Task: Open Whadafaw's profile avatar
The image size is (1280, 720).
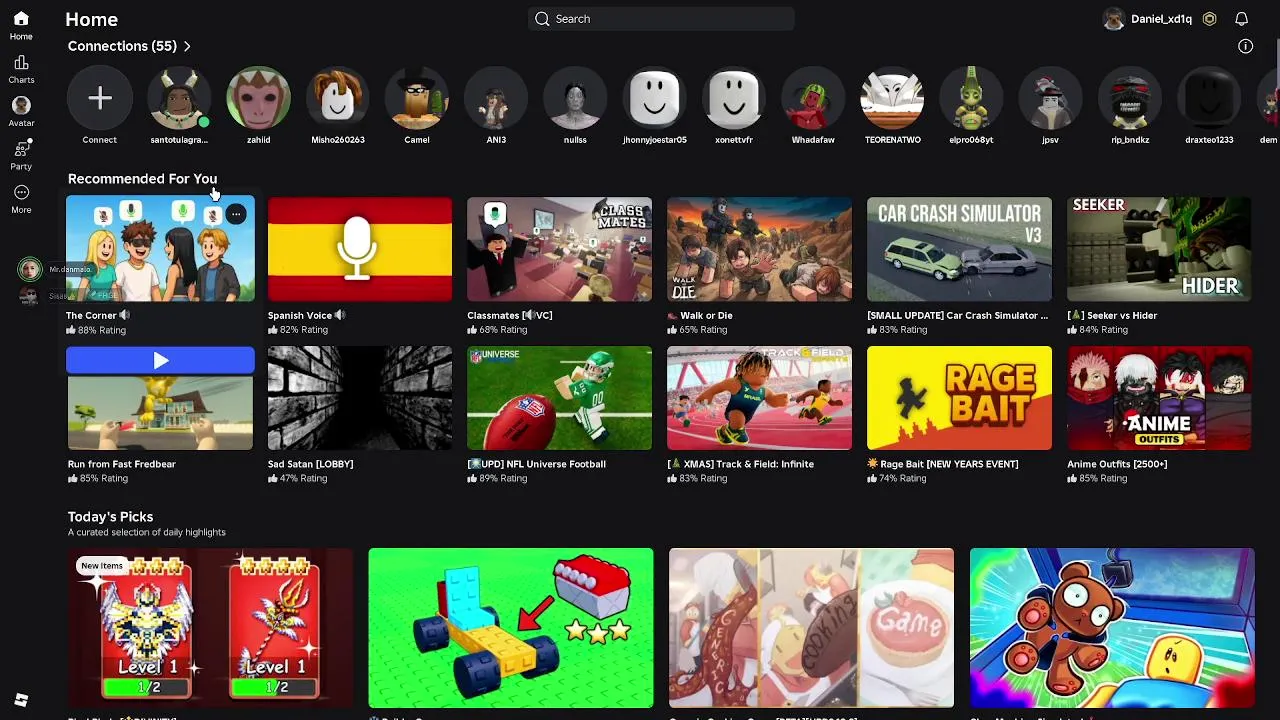Action: coord(813,98)
